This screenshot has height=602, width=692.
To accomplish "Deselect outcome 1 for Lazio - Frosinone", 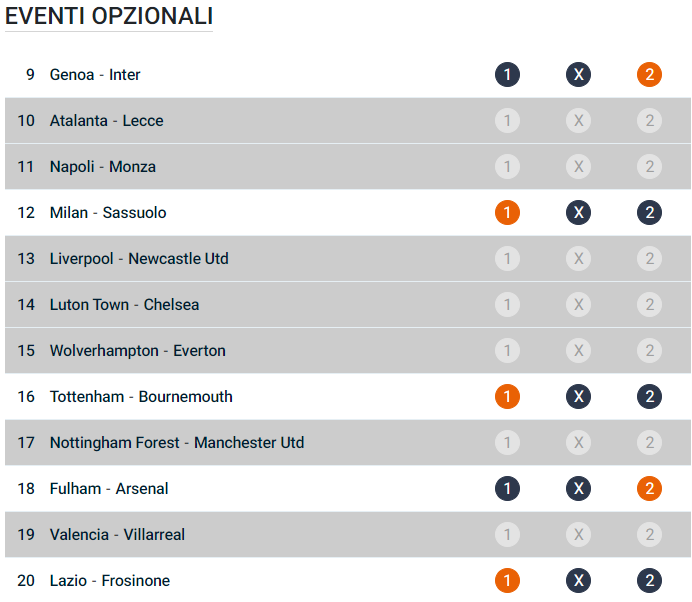I will 507,581.
